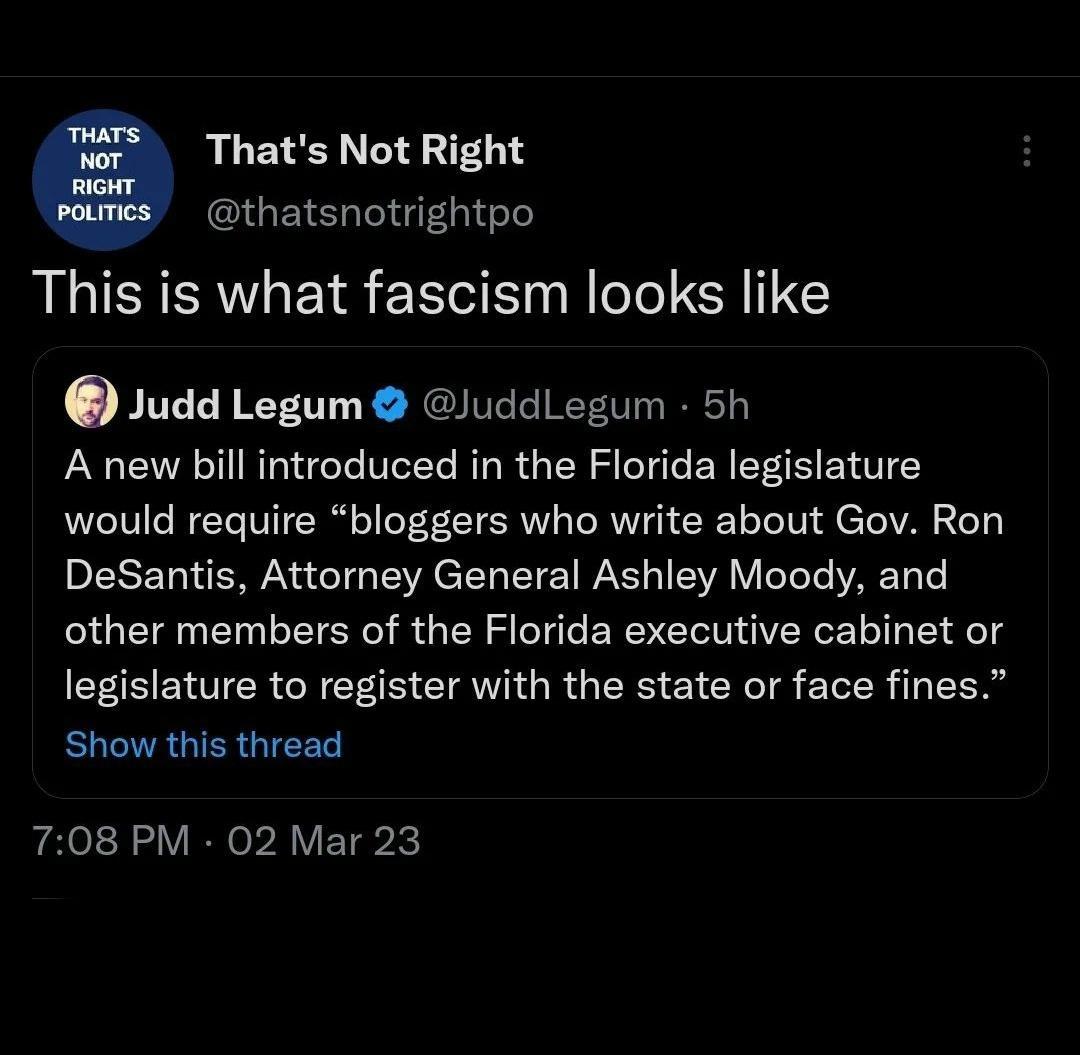
Task: Open the Show this thread link
Action: [203, 744]
